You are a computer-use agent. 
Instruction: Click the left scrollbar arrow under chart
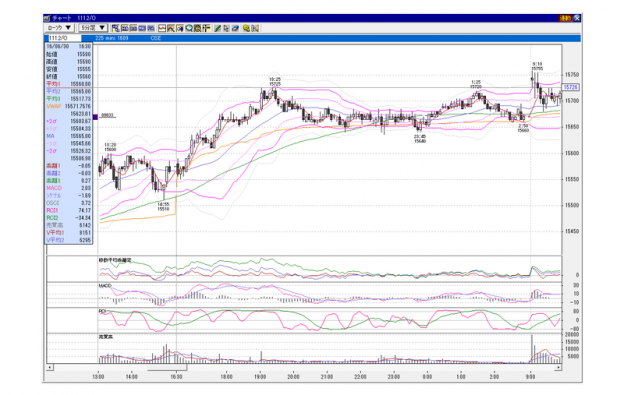(x=50, y=368)
